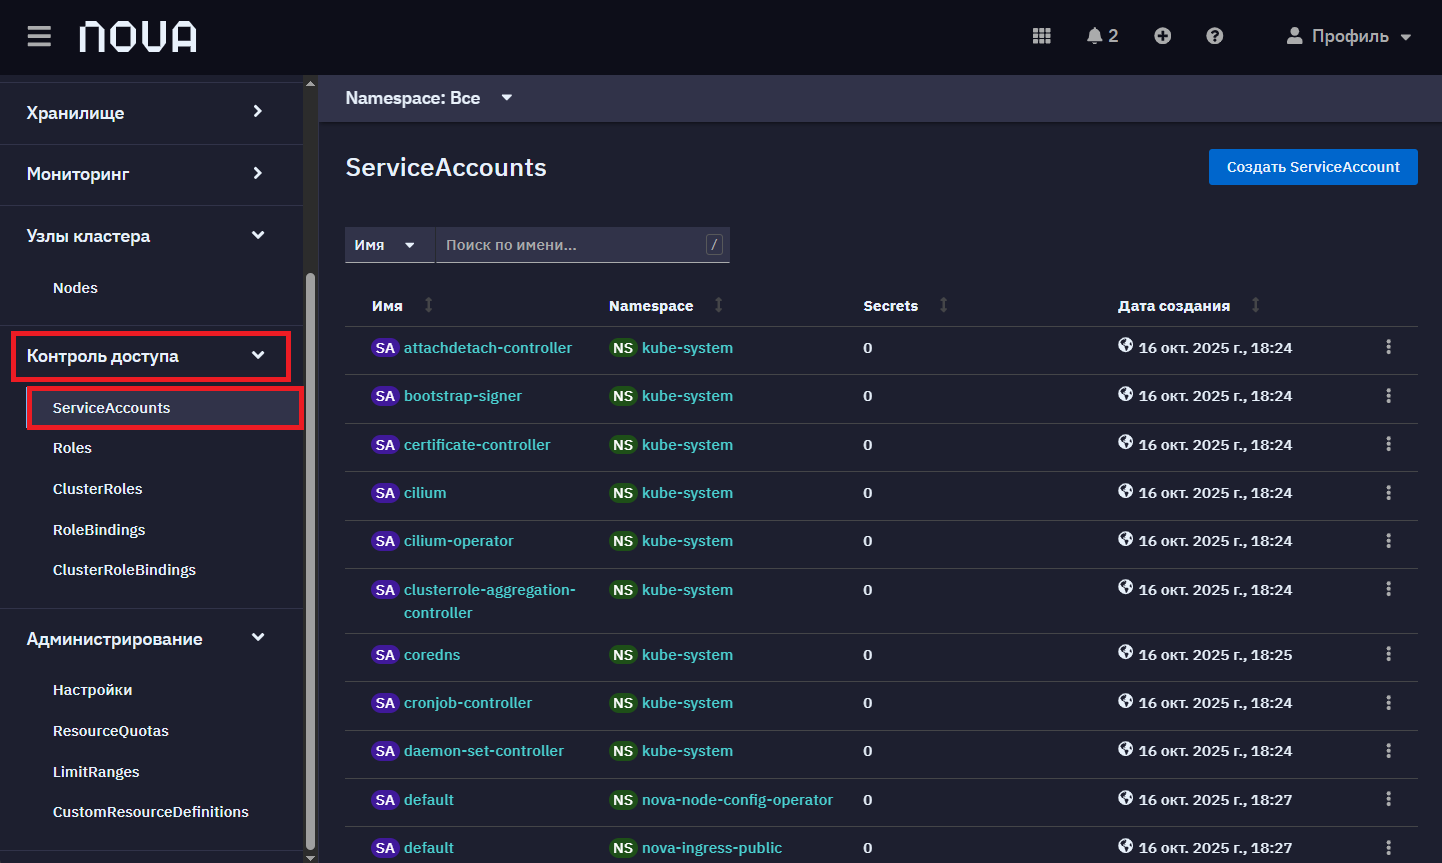Image resolution: width=1442 pixels, height=863 pixels.
Task: Click sort arrows on Имя column
Action: click(429, 305)
